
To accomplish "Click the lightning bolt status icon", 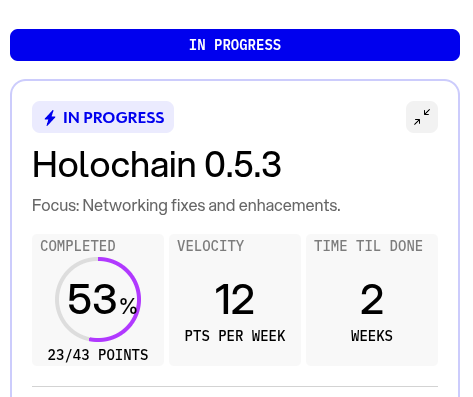I will pyautogui.click(x=50, y=118).
